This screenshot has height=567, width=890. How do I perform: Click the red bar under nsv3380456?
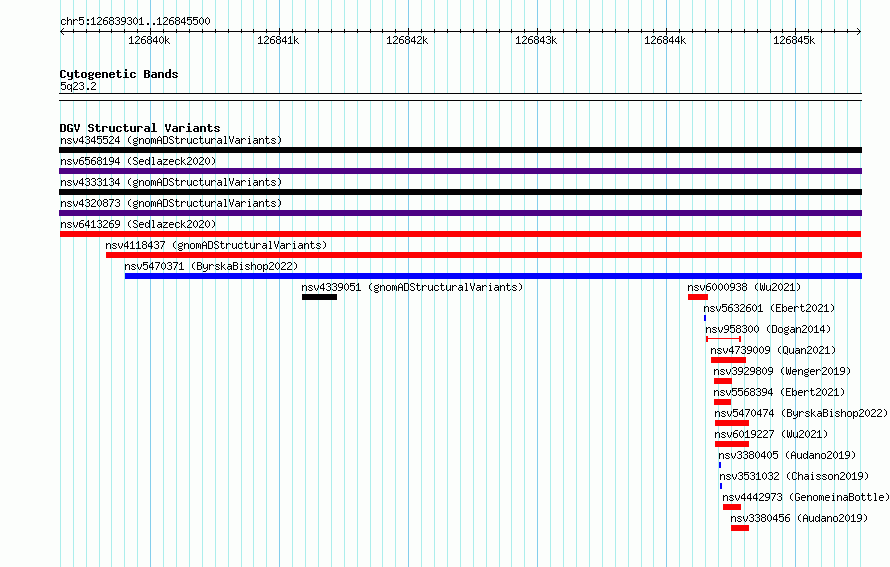pyautogui.click(x=740, y=528)
